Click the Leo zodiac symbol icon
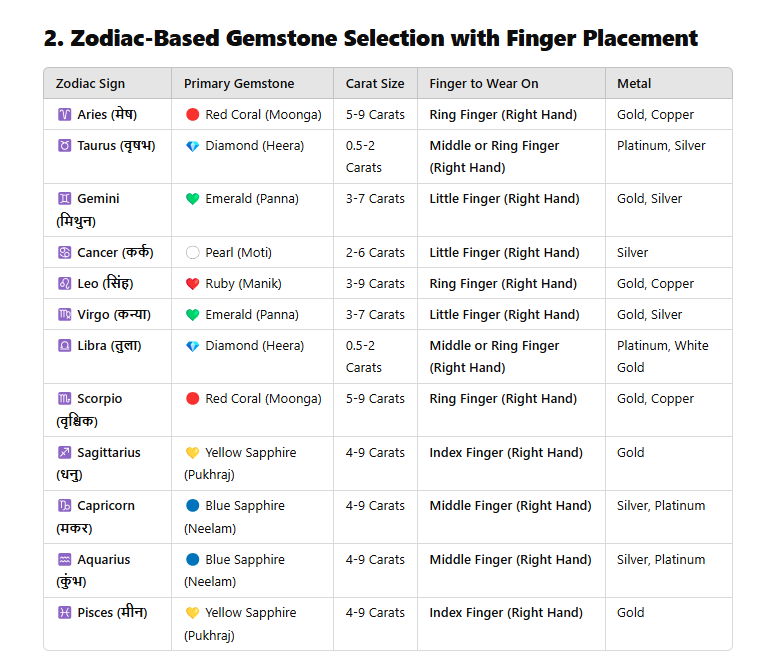The height and width of the screenshot is (669, 760). [x=64, y=284]
